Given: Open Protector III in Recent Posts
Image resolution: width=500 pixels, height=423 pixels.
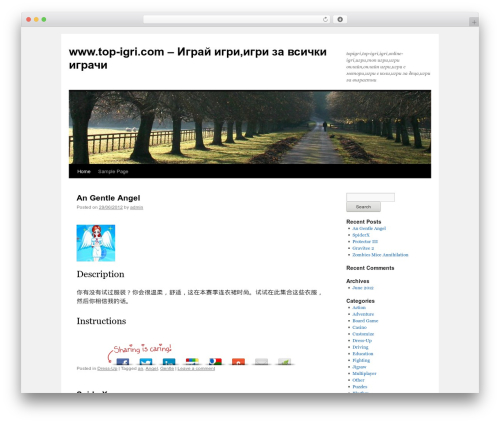Looking at the screenshot, I should [365, 242].
